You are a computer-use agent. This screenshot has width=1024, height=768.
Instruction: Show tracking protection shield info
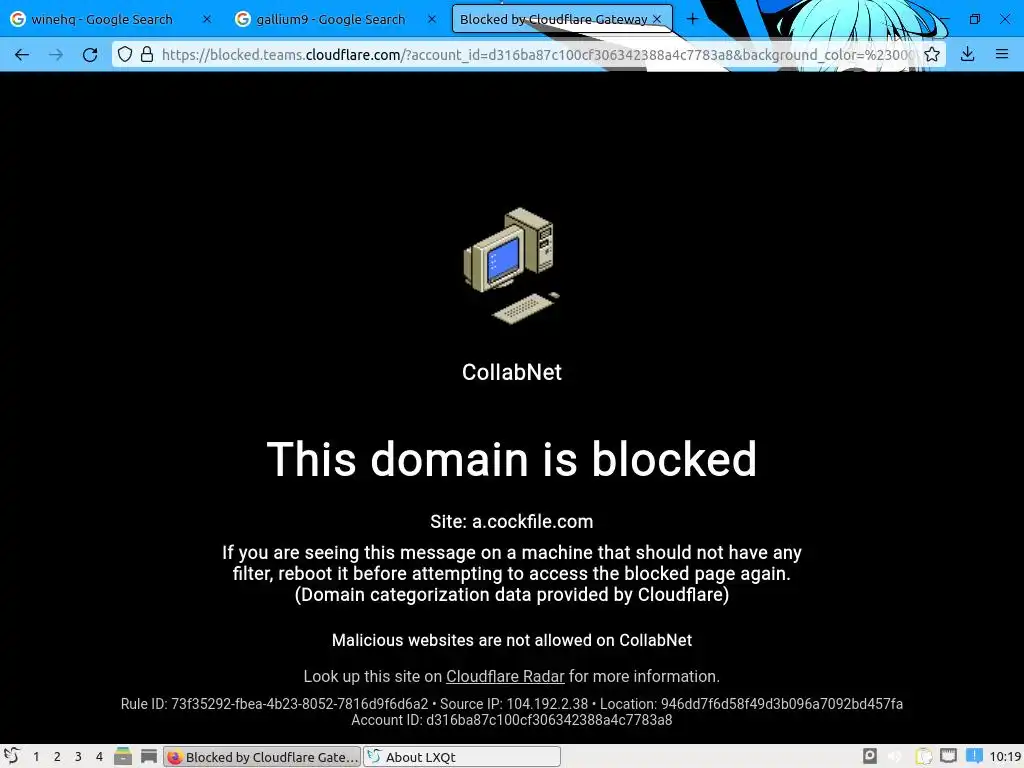(x=125, y=55)
